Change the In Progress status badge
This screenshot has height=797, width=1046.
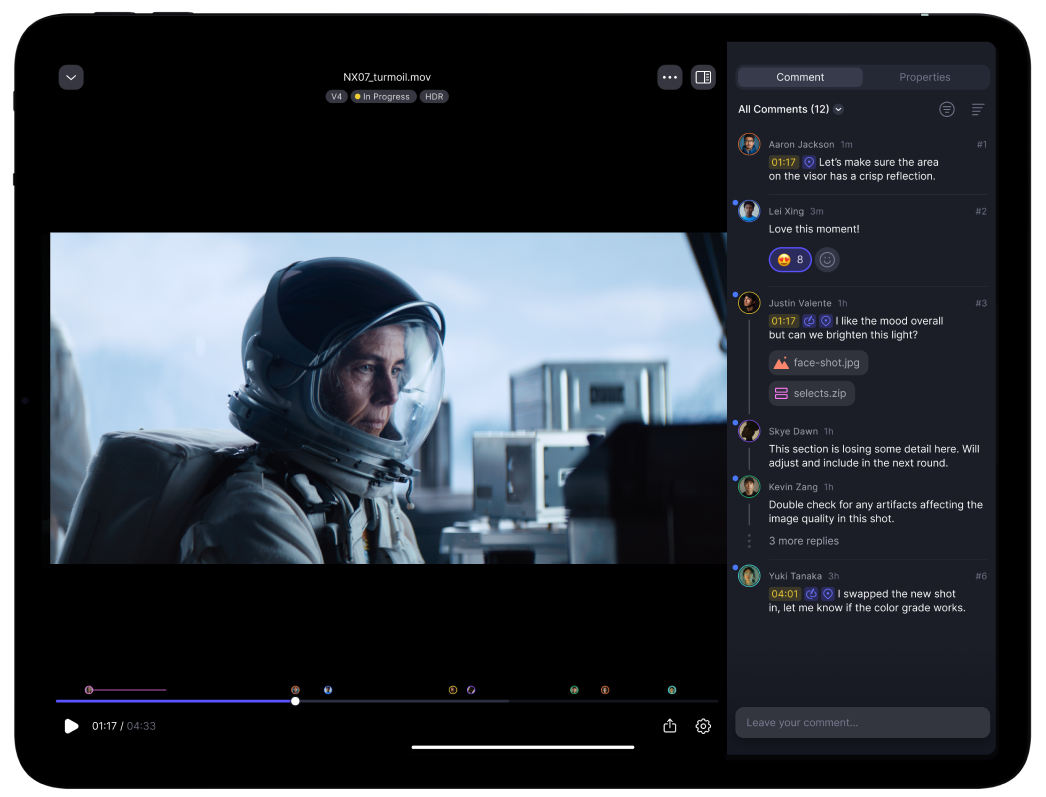click(384, 97)
